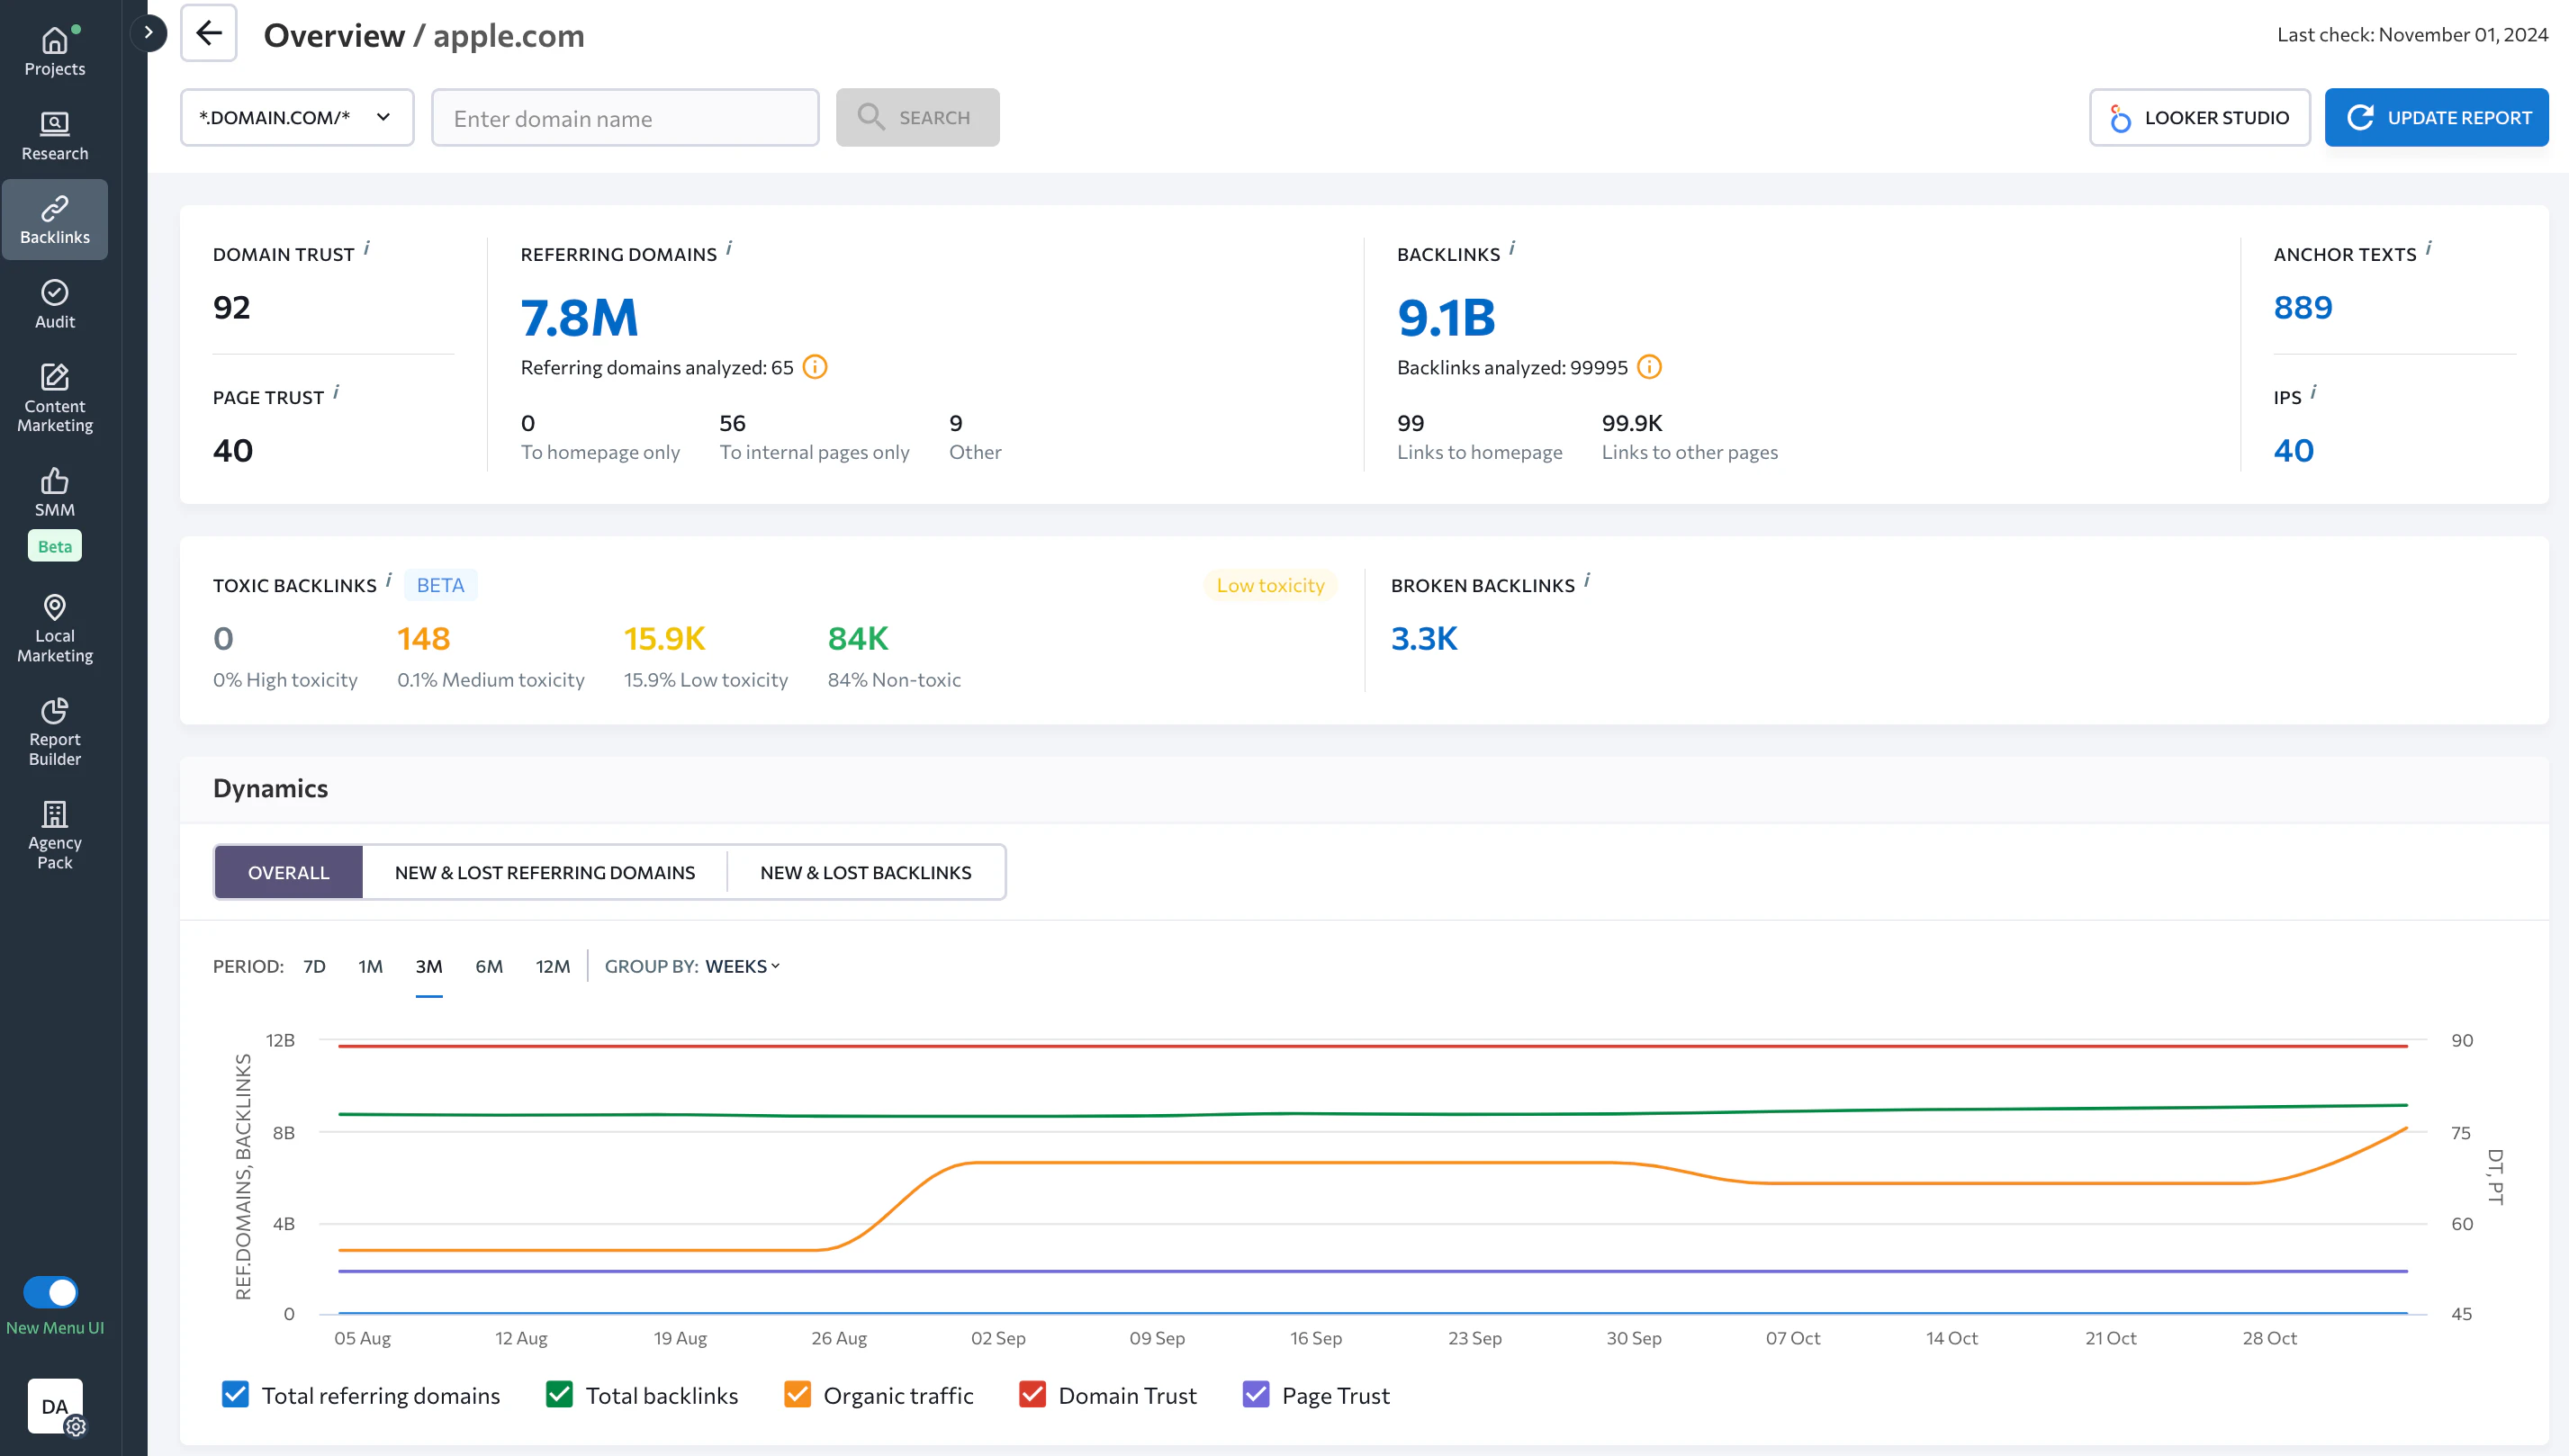Open the *.DOMAIN.COM/* scope dropdown

(296, 117)
